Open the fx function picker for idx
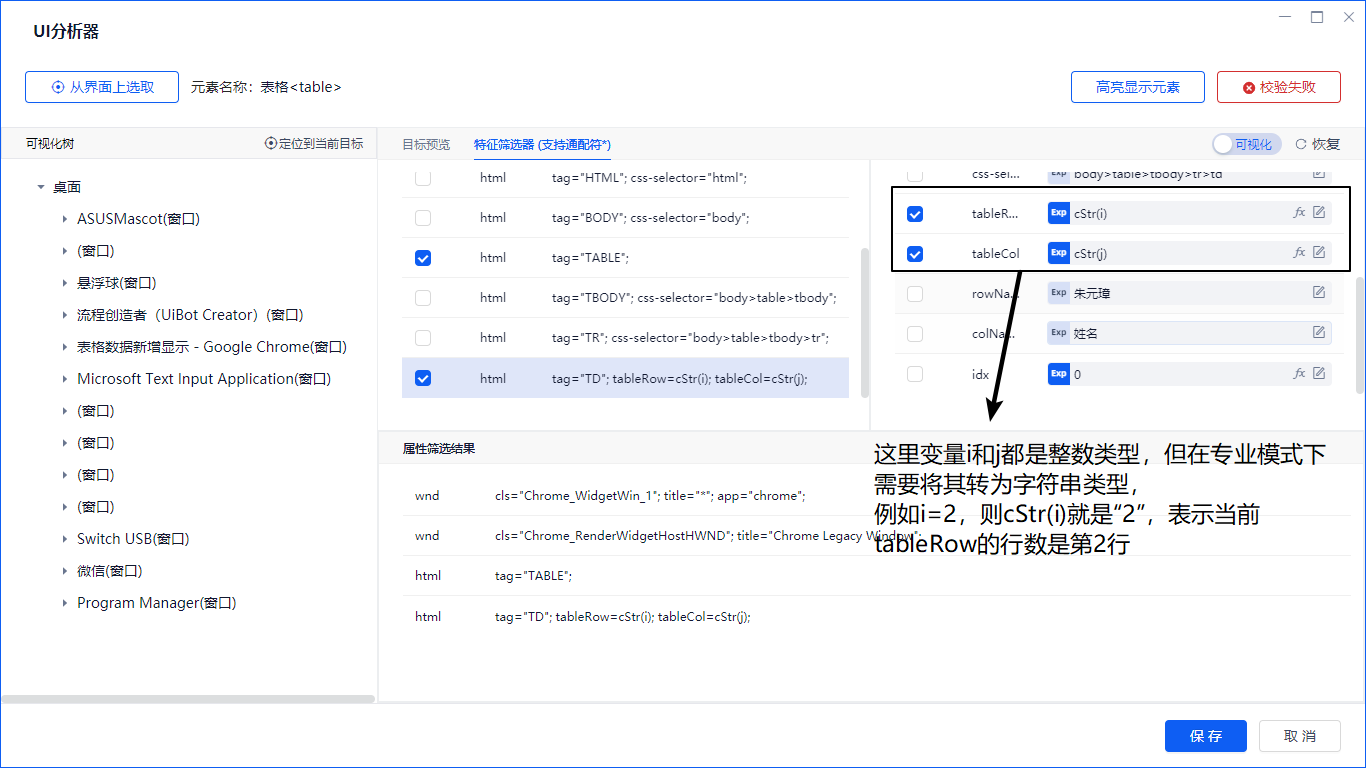Screen dimensions: 1366x768 click(1299, 373)
